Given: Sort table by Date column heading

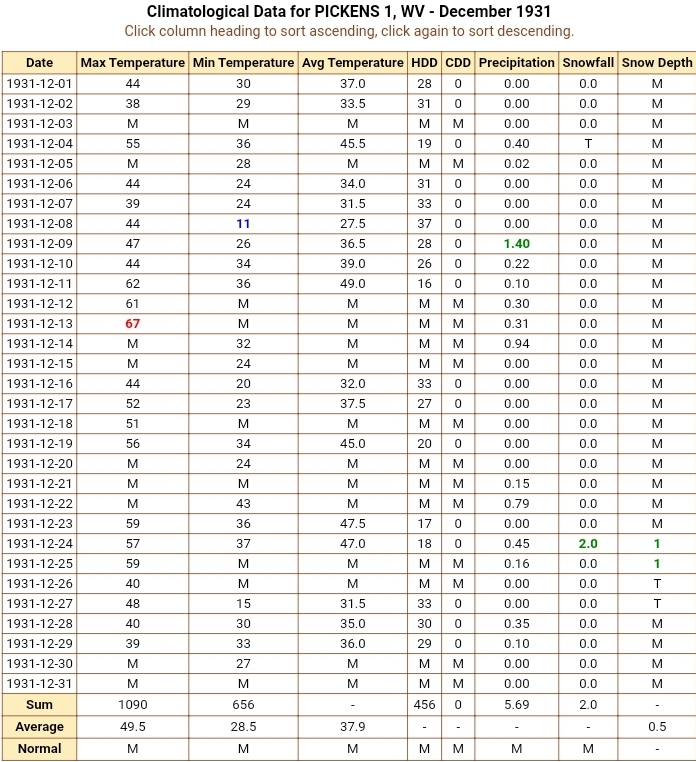Looking at the screenshot, I should (39, 63).
